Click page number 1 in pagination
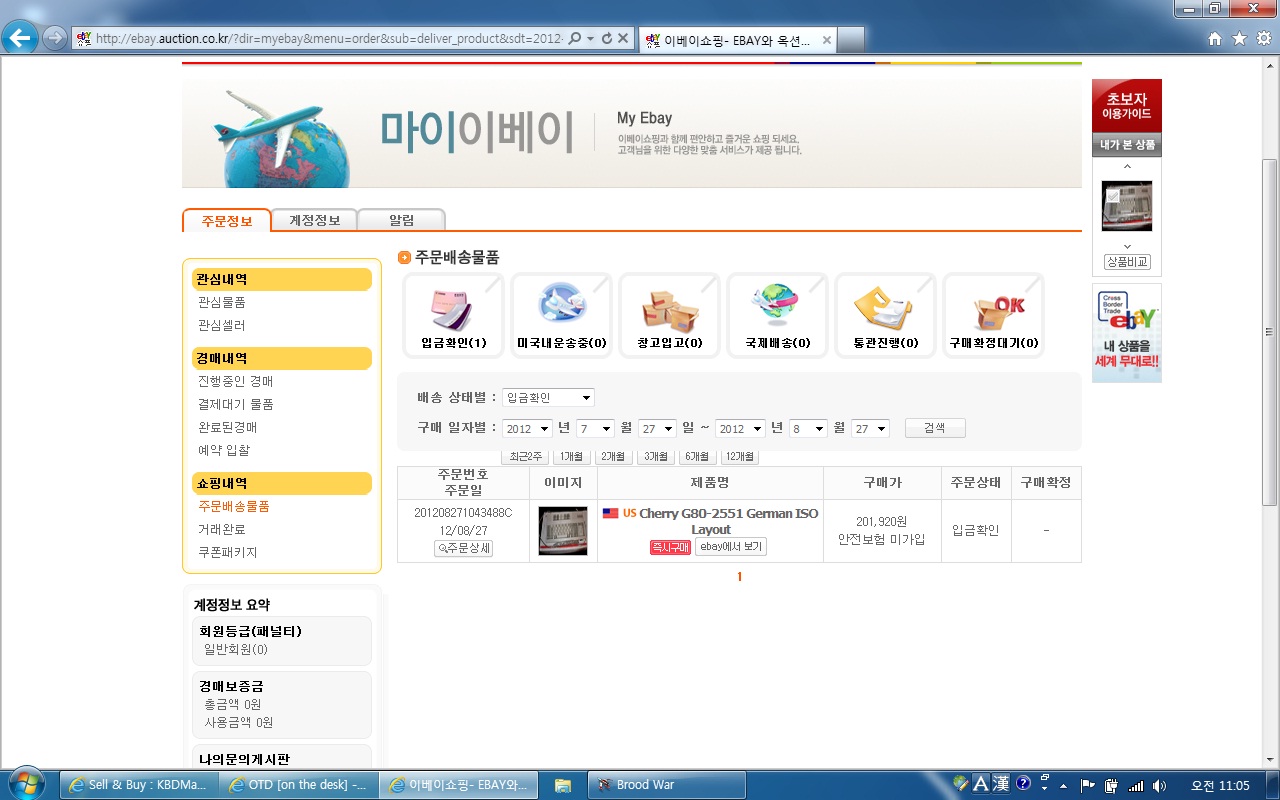 click(740, 577)
